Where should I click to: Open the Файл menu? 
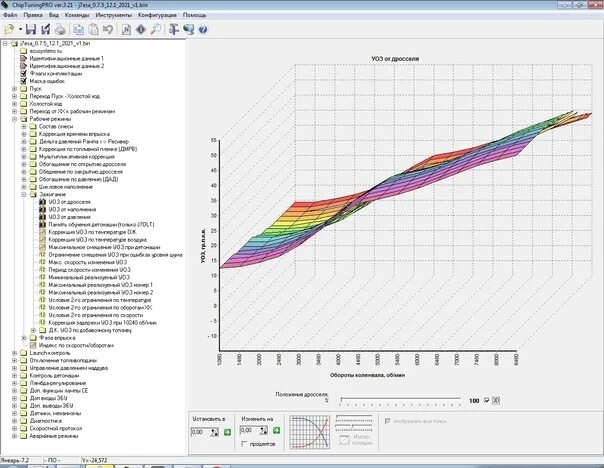[x=10, y=15]
